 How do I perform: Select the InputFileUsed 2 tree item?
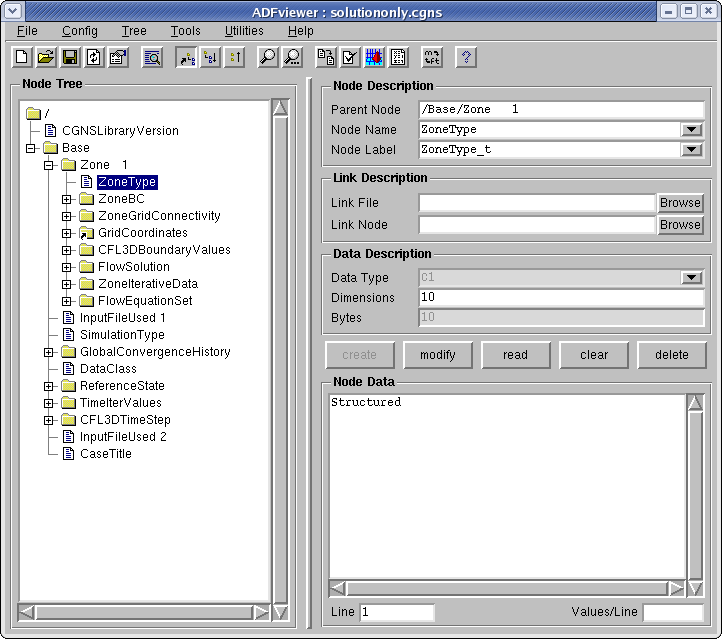pyautogui.click(x=123, y=437)
